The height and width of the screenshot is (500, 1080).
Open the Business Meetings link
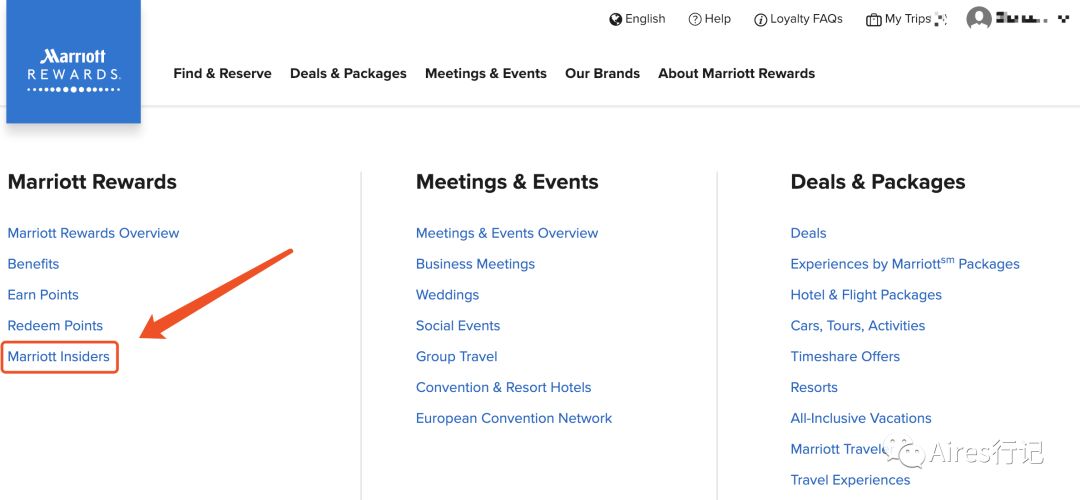(475, 264)
